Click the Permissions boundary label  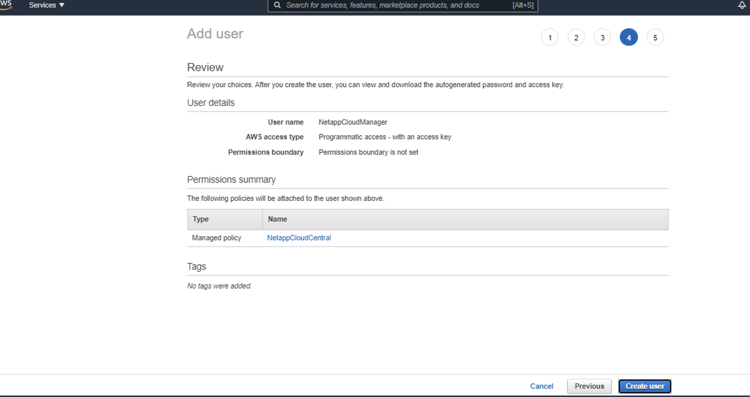pyautogui.click(x=265, y=152)
